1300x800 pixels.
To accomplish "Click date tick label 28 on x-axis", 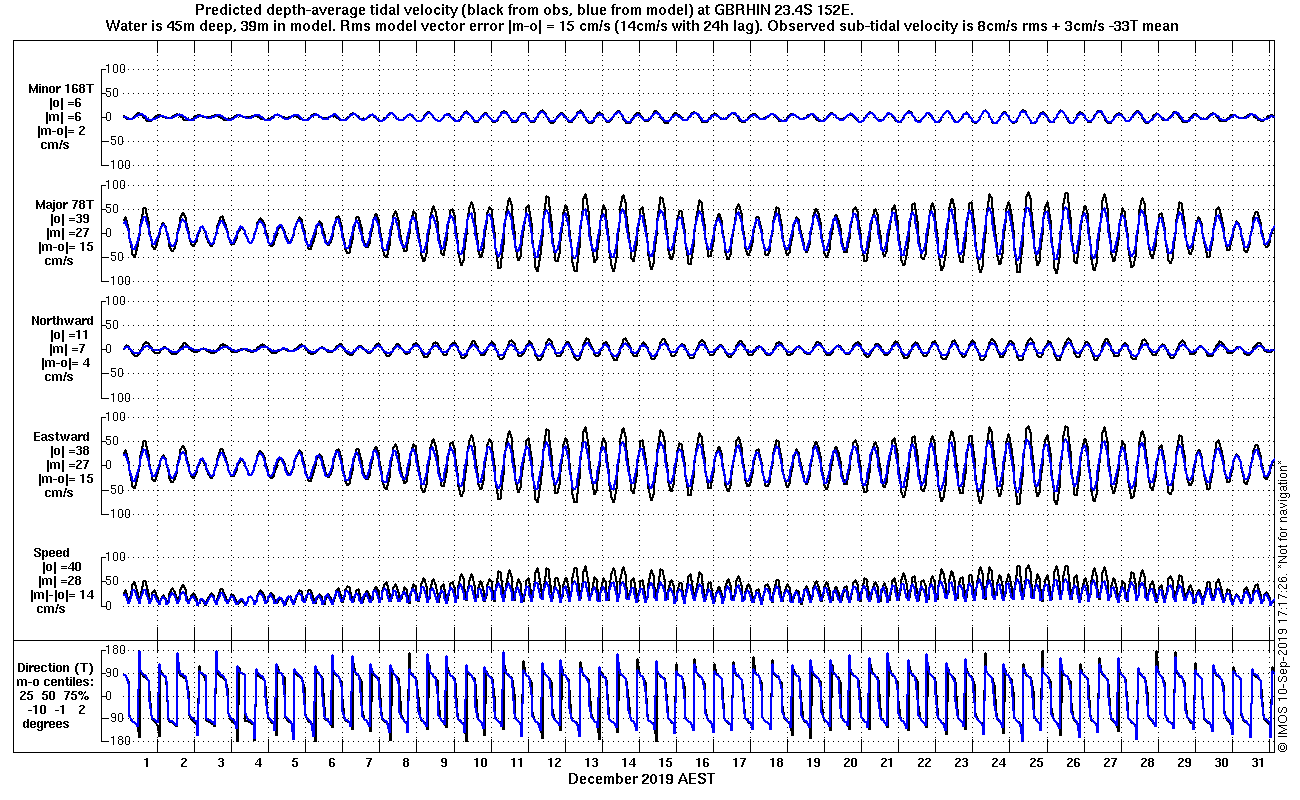I will [x=1147, y=763].
